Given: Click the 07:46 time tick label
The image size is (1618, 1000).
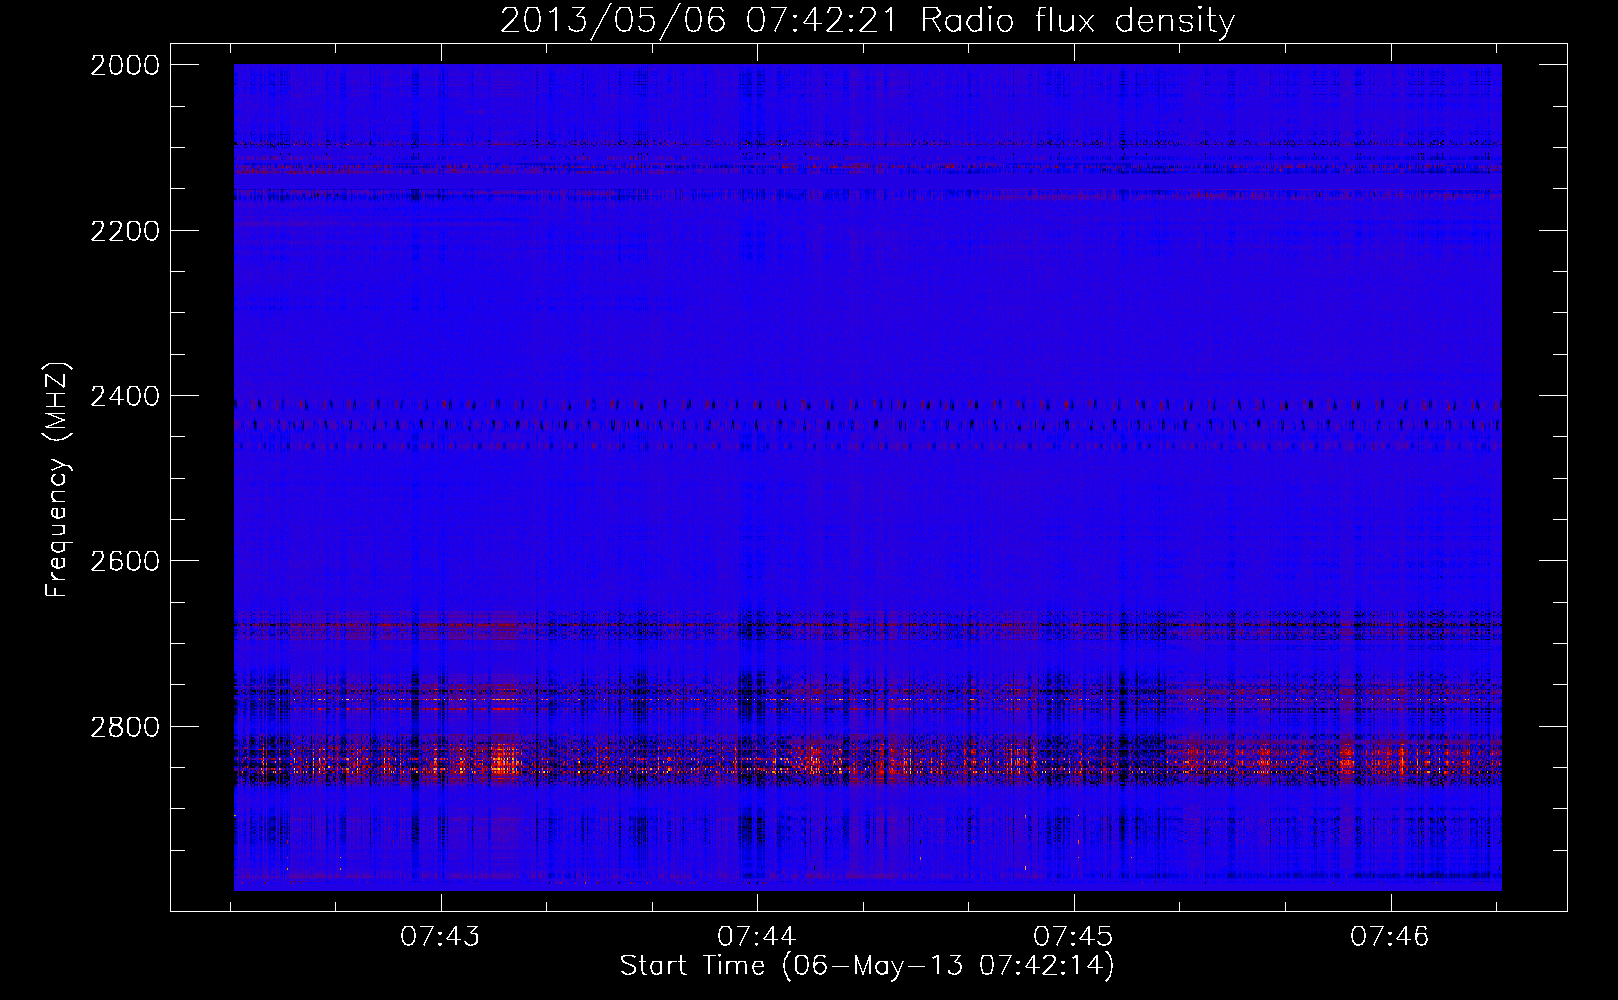Looking at the screenshot, I should pos(1390,937).
